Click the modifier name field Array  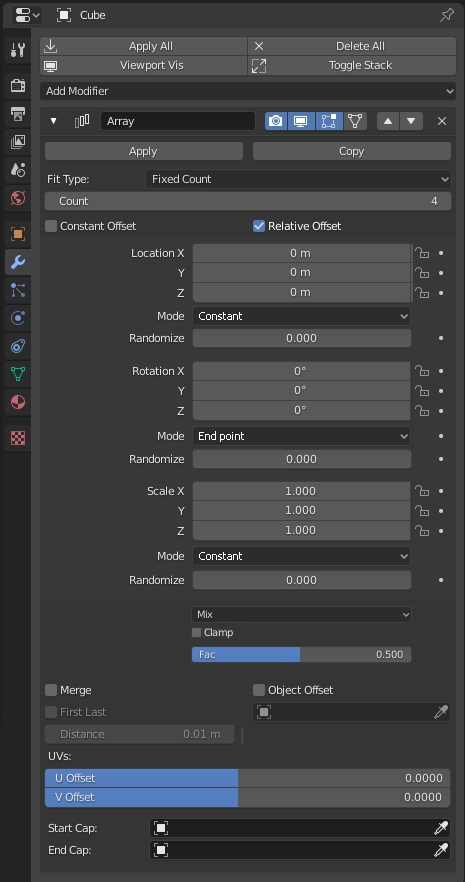click(x=178, y=121)
